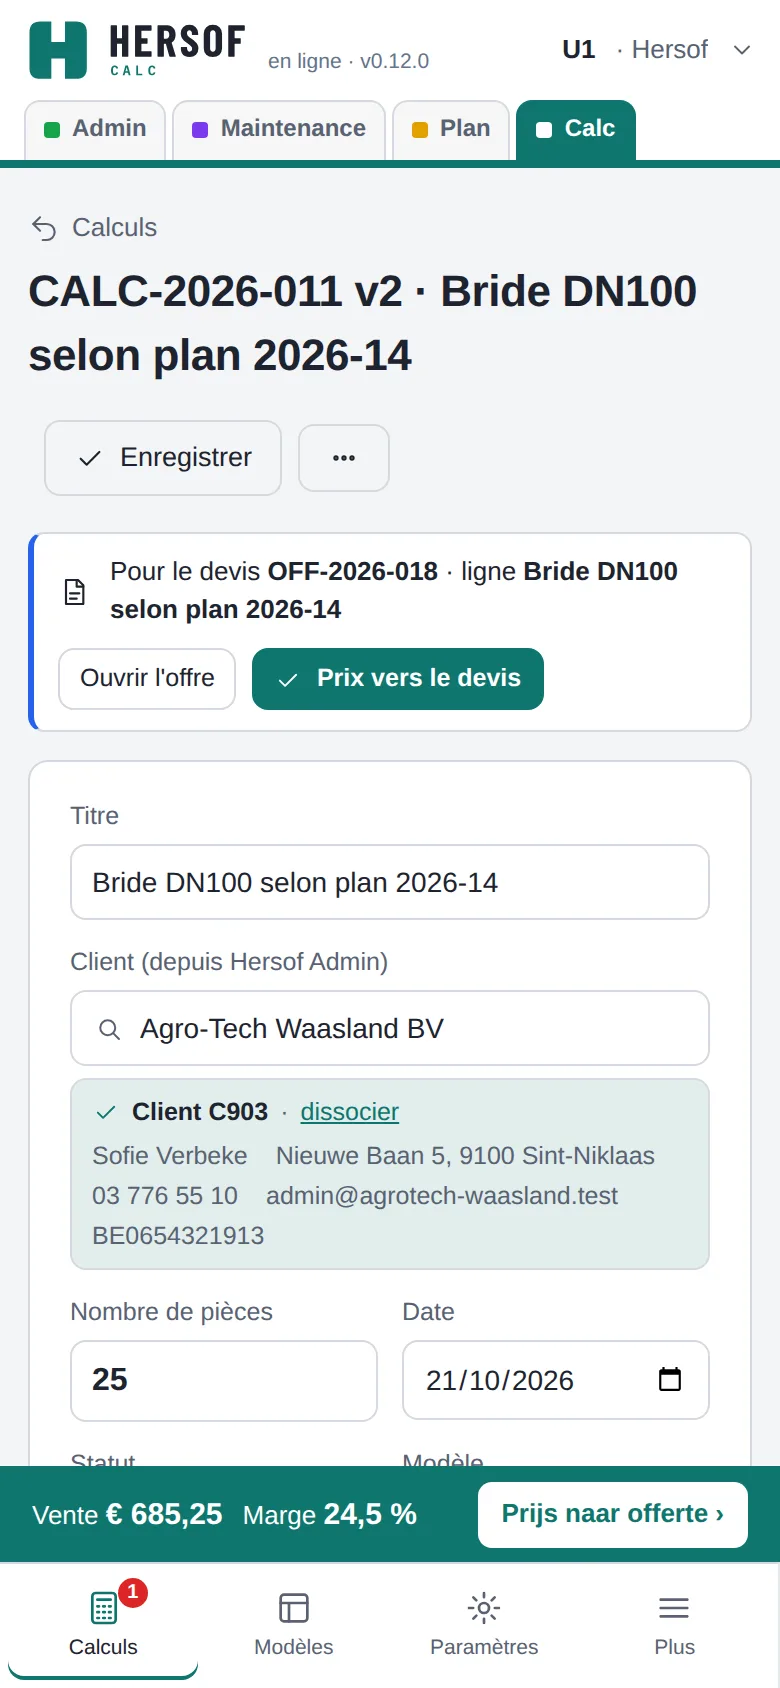Edit the Titre input field
Screen dimensions: 780x1688
pyautogui.click(x=390, y=882)
